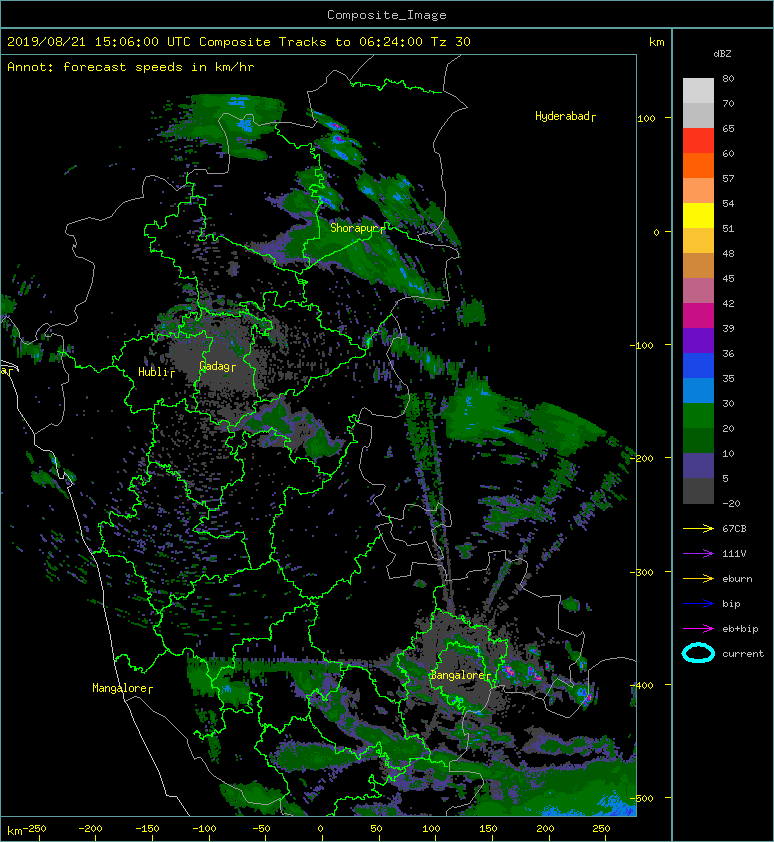Click the -300 tick on the vertical axis
This screenshot has width=774, height=842.
pos(642,572)
